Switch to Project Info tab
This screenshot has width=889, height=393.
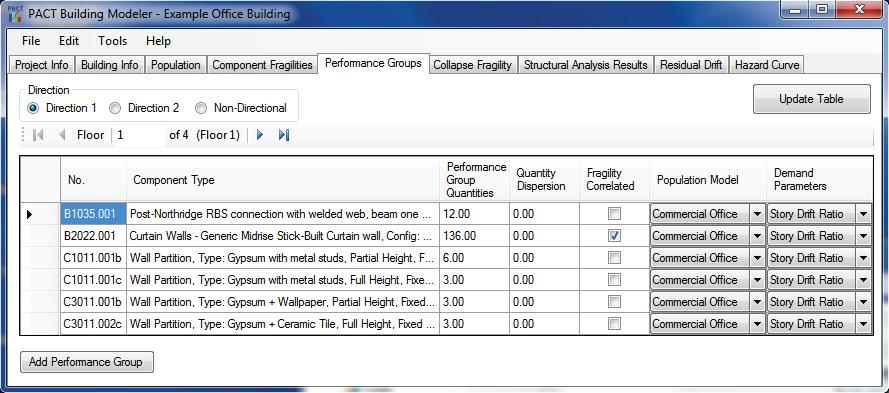pos(42,65)
